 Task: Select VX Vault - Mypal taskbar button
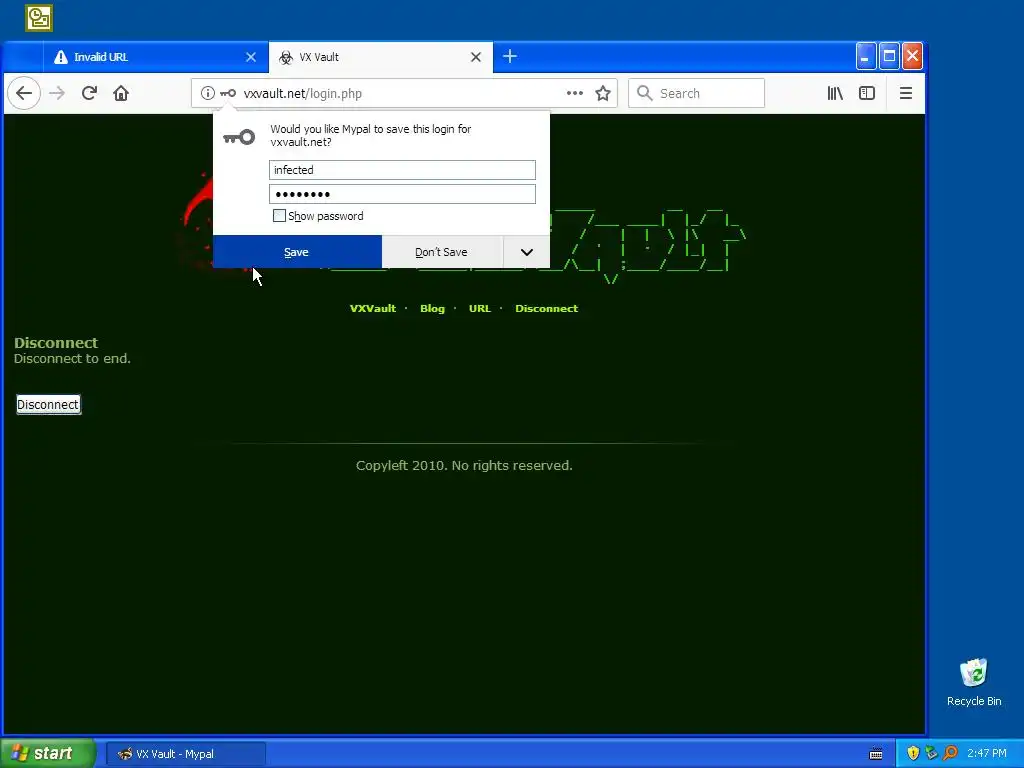pos(186,754)
